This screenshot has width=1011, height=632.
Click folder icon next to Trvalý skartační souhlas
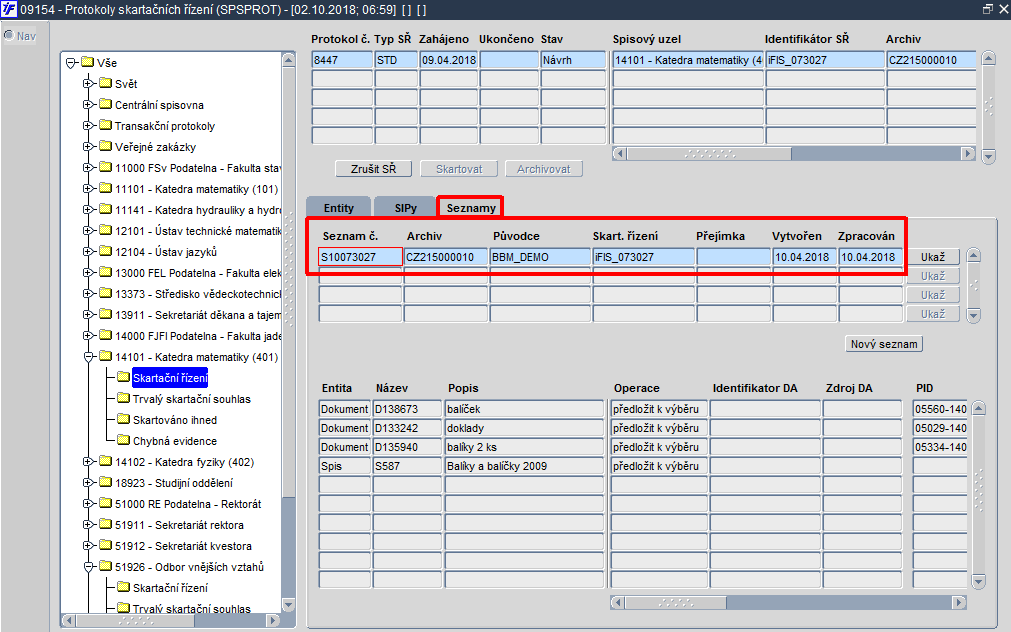tap(124, 399)
